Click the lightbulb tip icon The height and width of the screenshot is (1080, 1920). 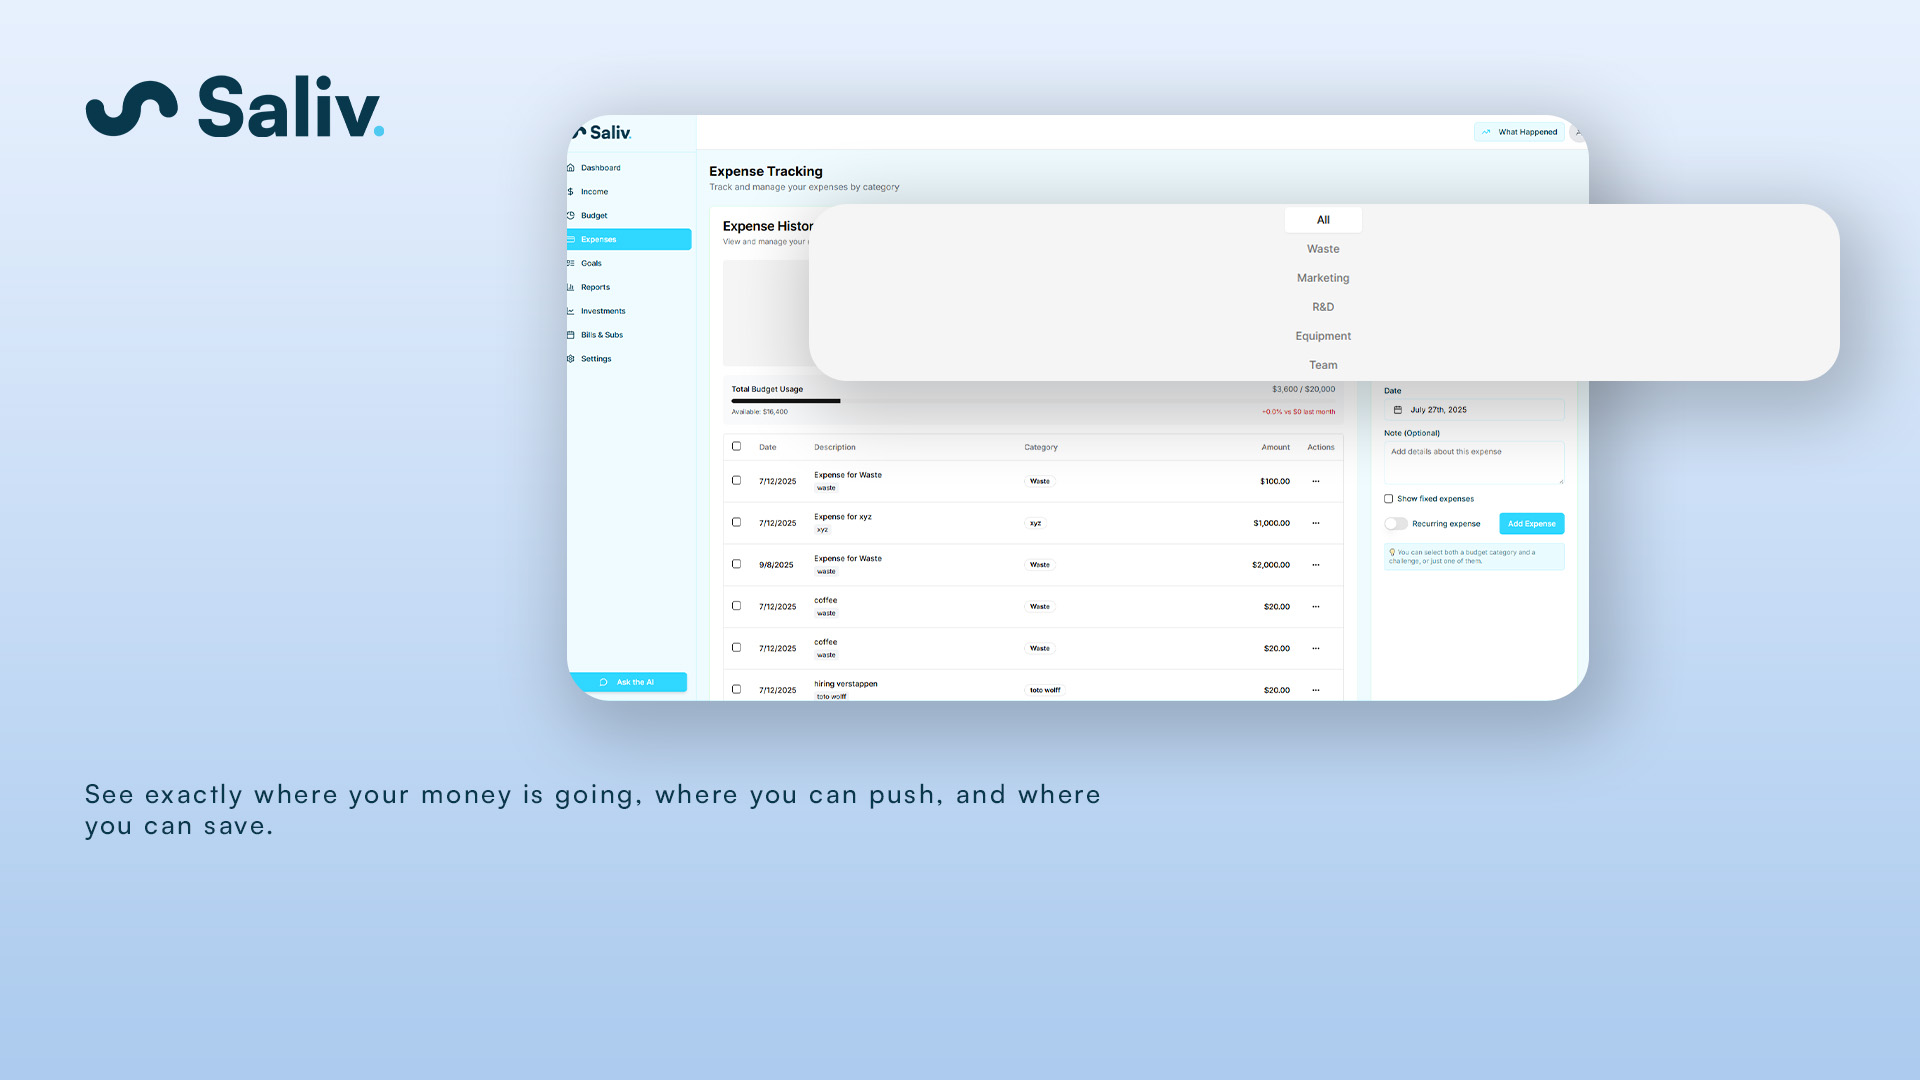click(1392, 552)
